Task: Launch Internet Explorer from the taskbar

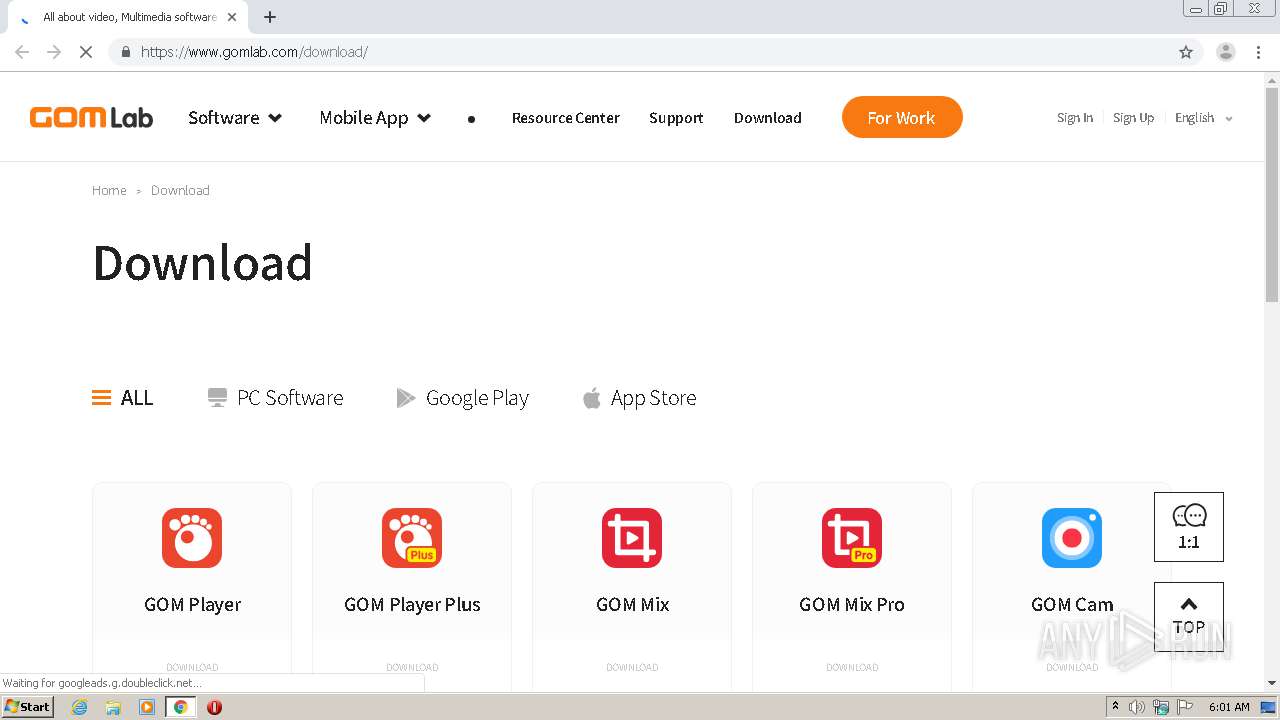Action: pyautogui.click(x=80, y=707)
